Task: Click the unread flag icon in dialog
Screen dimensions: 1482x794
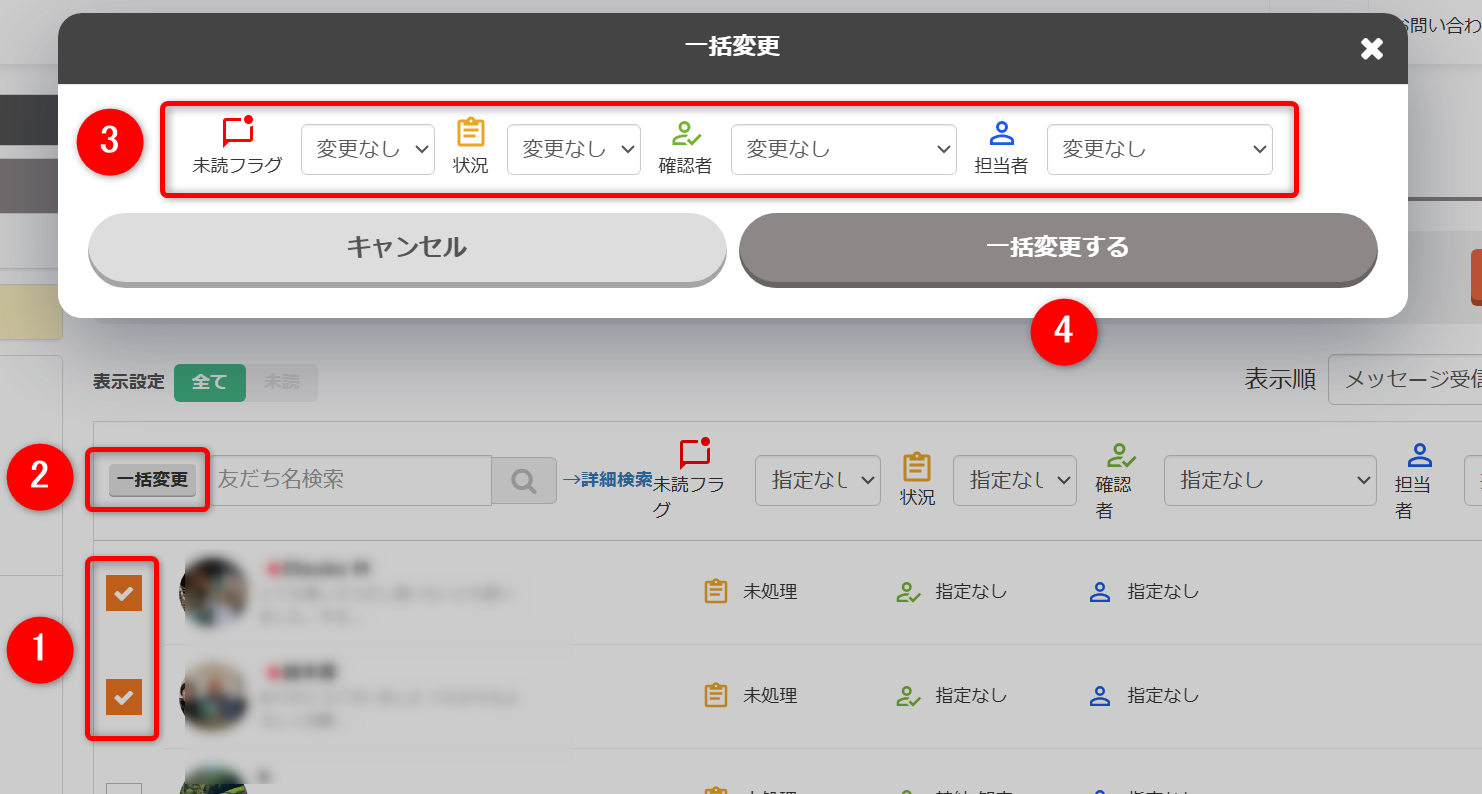Action: (x=238, y=132)
